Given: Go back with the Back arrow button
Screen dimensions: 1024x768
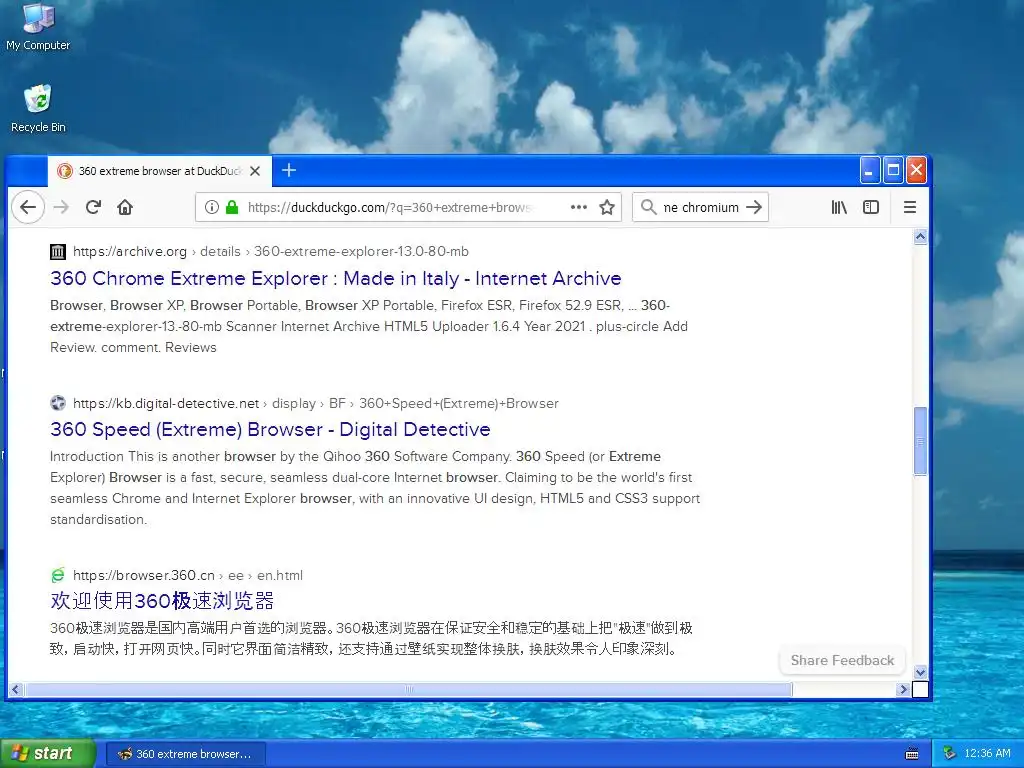Looking at the screenshot, I should pos(28,208).
